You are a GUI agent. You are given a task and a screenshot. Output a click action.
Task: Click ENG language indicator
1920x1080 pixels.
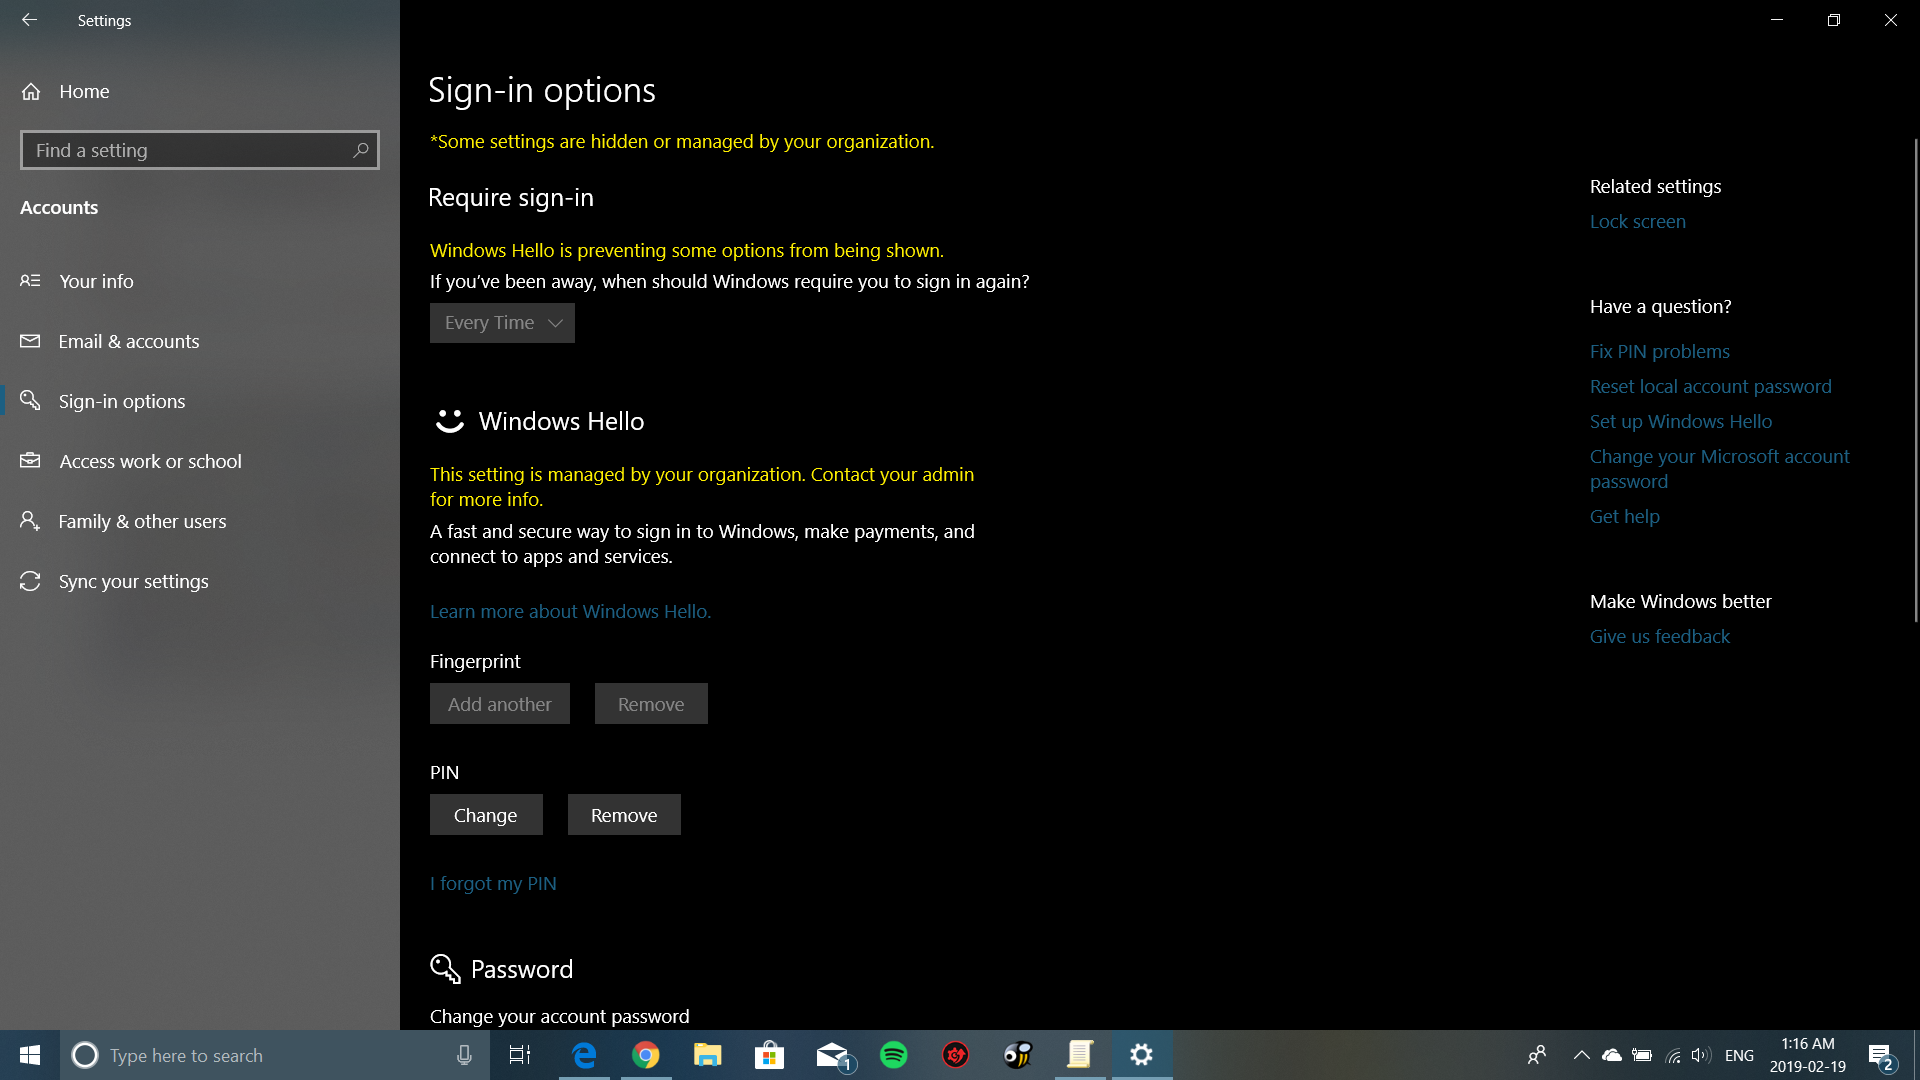pos(1739,1055)
